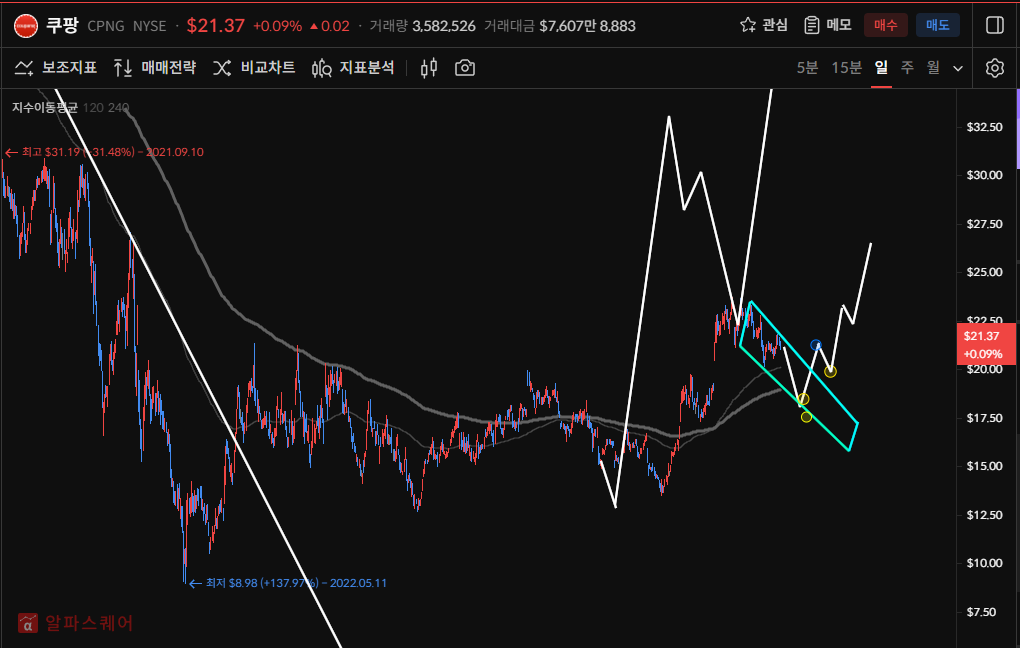Click the $25.00 price axis label
This screenshot has width=1020, height=648.
(984, 272)
